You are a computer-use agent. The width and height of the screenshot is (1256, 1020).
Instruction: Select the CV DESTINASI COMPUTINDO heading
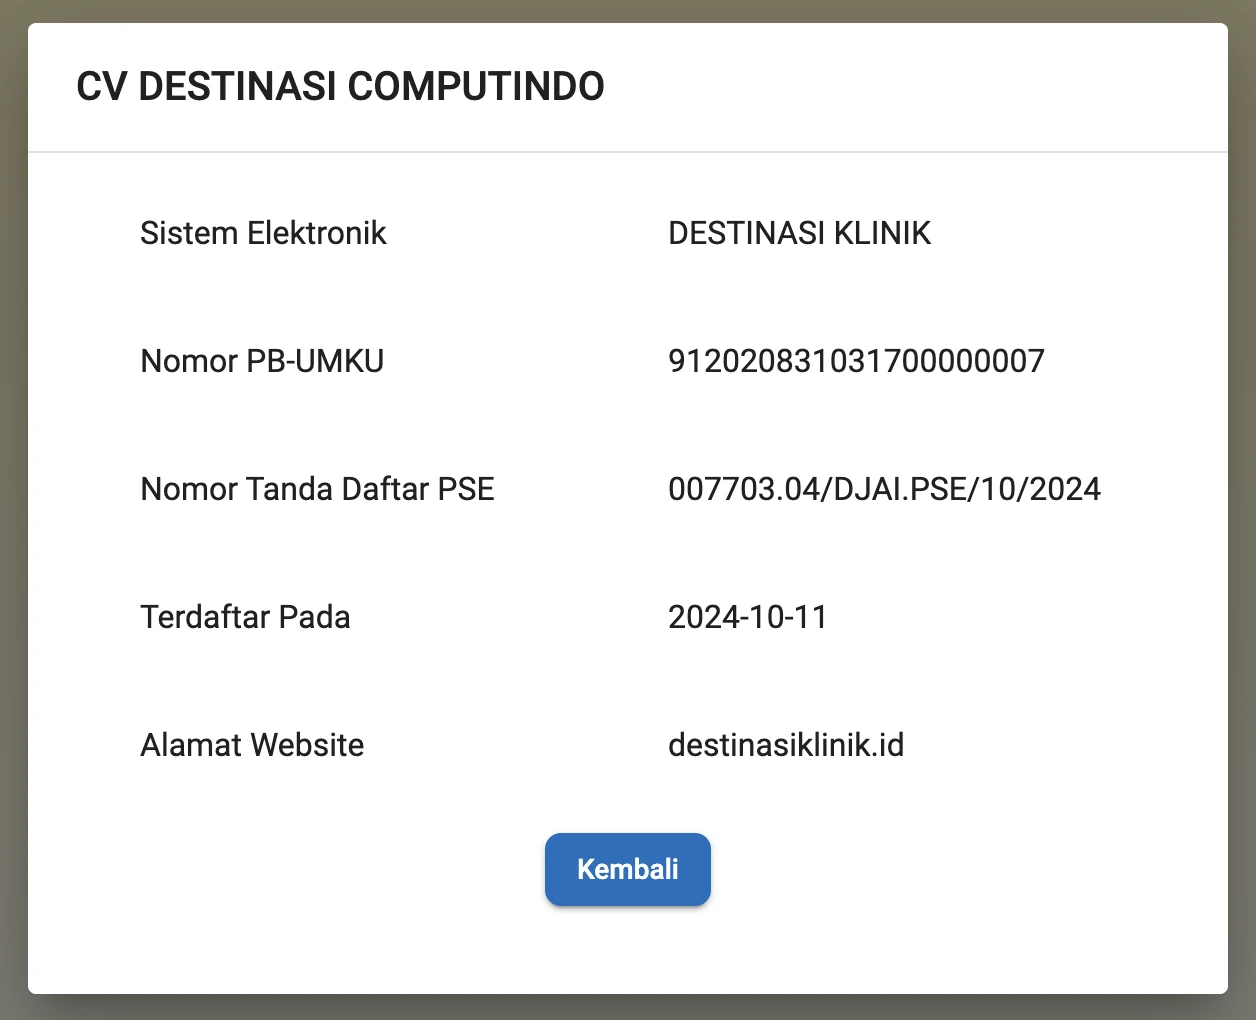tap(340, 87)
